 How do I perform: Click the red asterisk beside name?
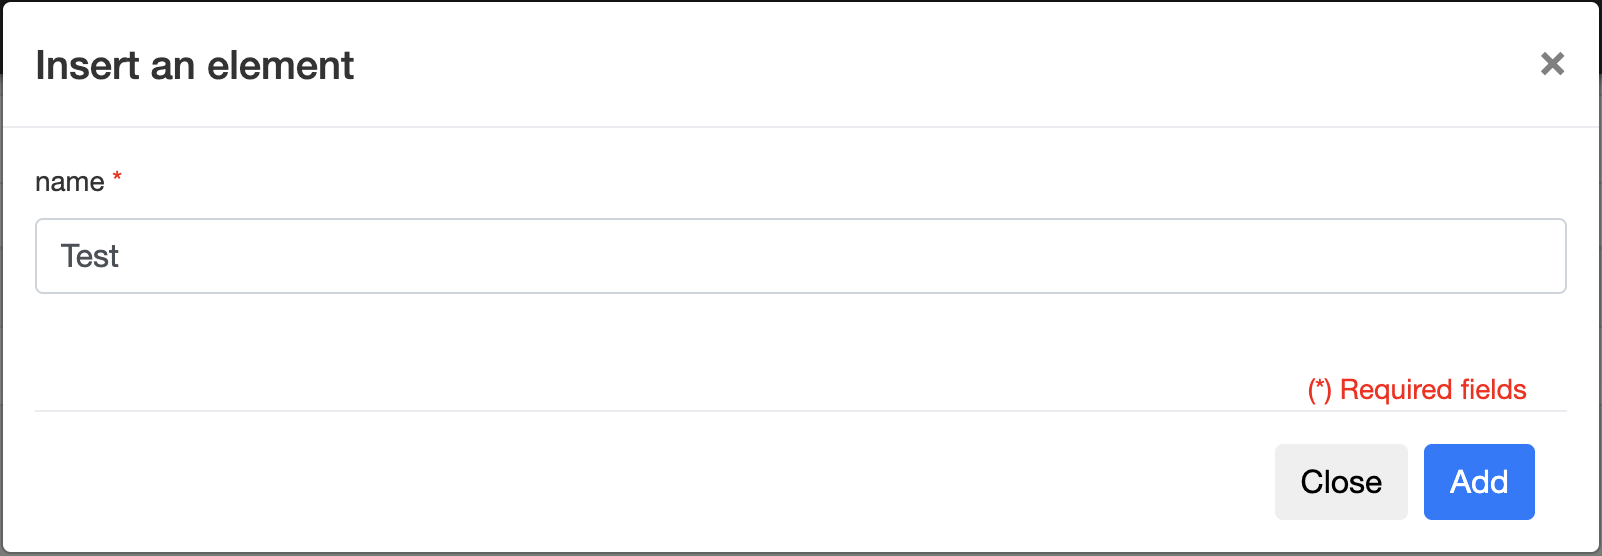[117, 177]
